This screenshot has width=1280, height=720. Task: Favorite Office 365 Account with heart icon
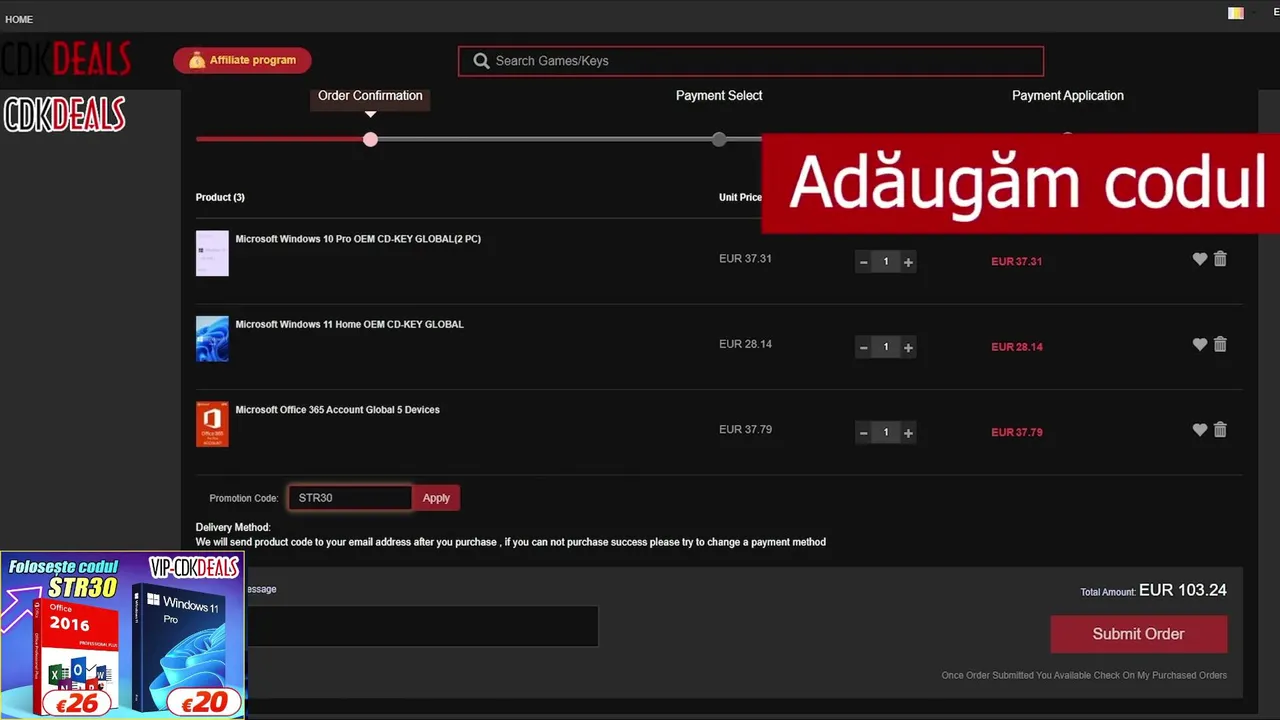click(1200, 430)
